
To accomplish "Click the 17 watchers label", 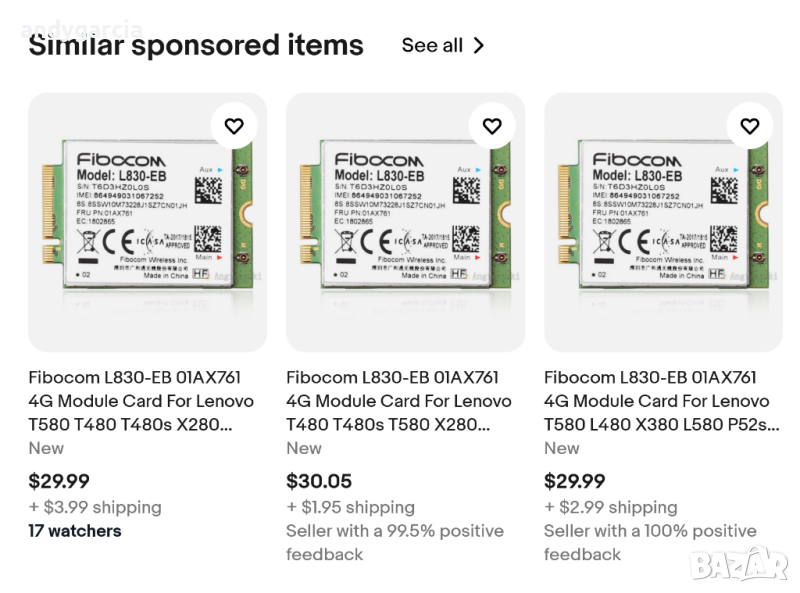I will click(x=75, y=531).
